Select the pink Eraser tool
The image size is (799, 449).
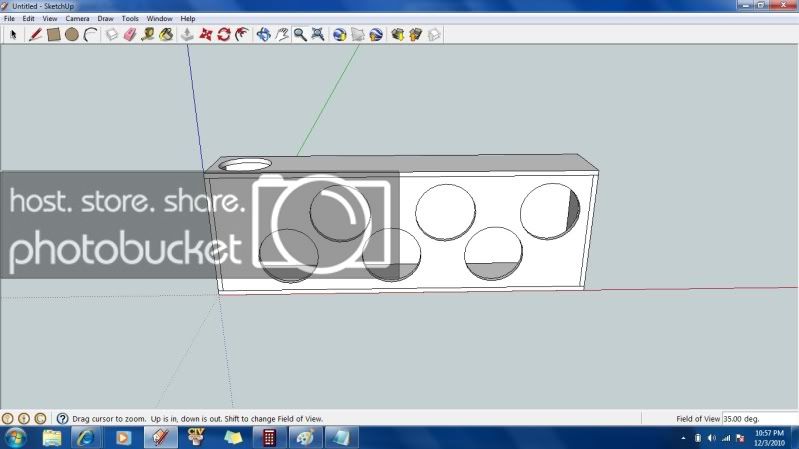click(130, 35)
